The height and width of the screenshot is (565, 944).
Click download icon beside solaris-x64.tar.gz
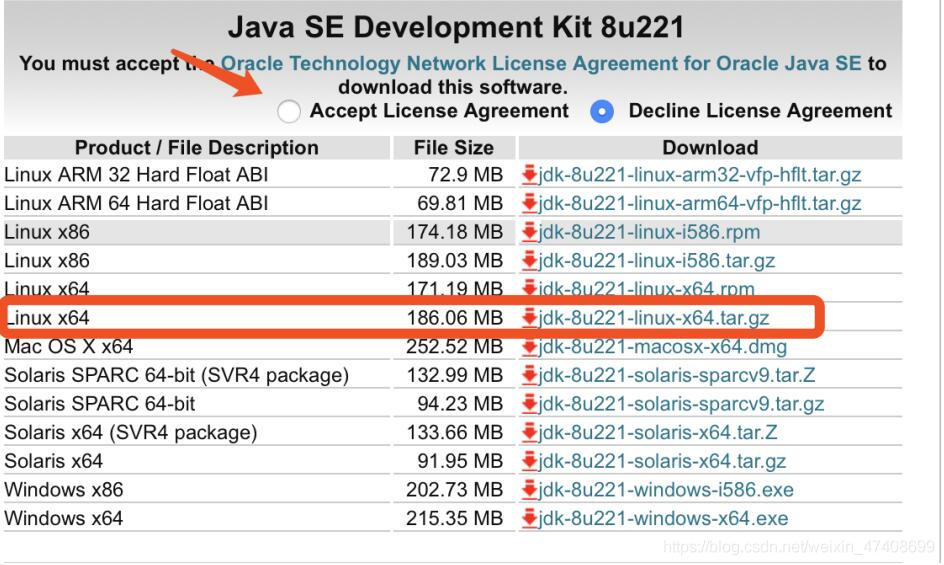pos(529,461)
